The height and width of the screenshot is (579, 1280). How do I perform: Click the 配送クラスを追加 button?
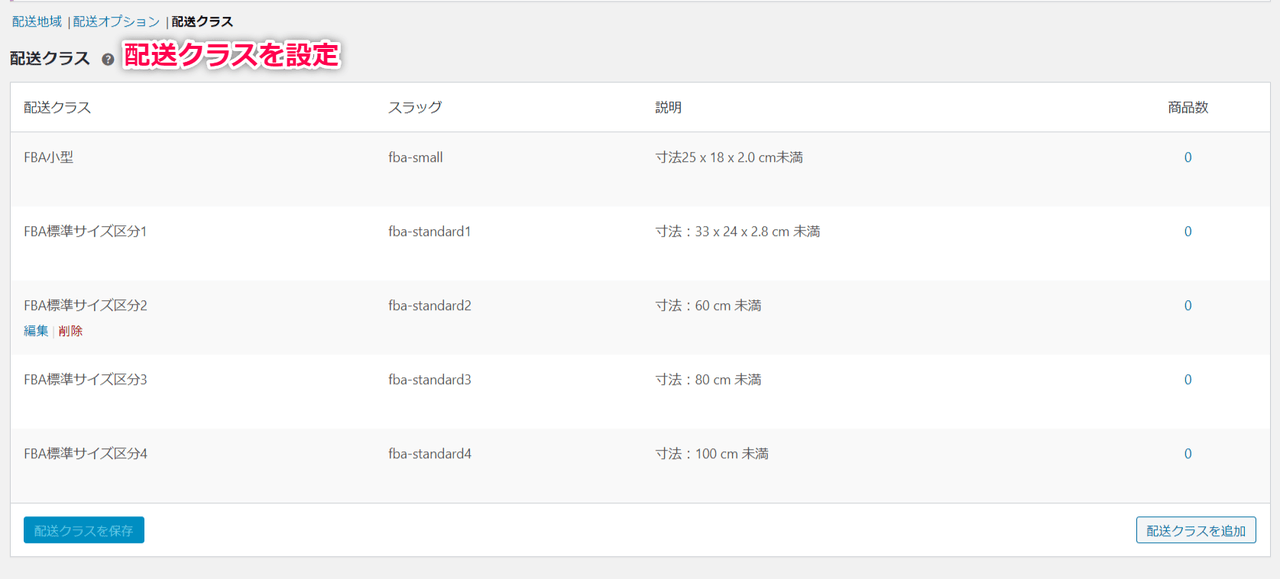click(x=1196, y=530)
